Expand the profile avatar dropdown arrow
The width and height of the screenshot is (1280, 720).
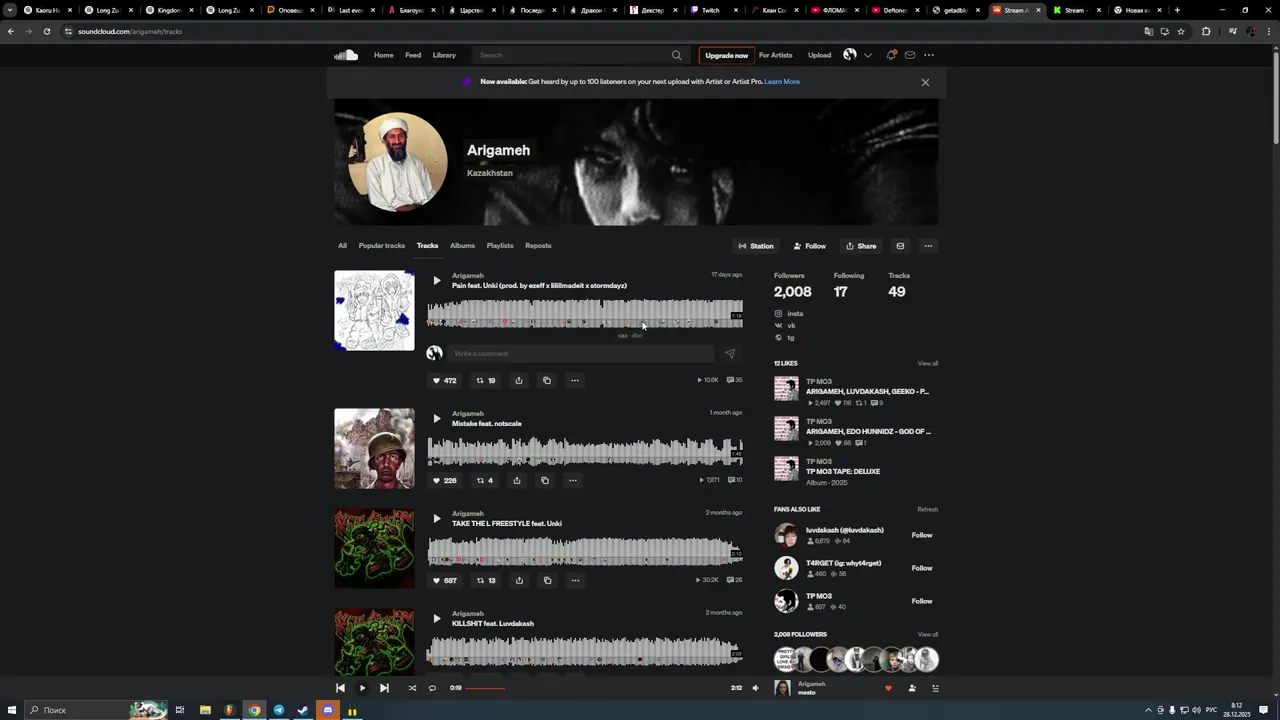coord(867,55)
